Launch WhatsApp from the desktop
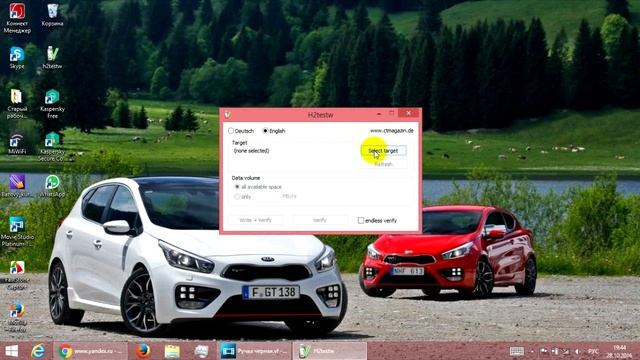 (52, 185)
